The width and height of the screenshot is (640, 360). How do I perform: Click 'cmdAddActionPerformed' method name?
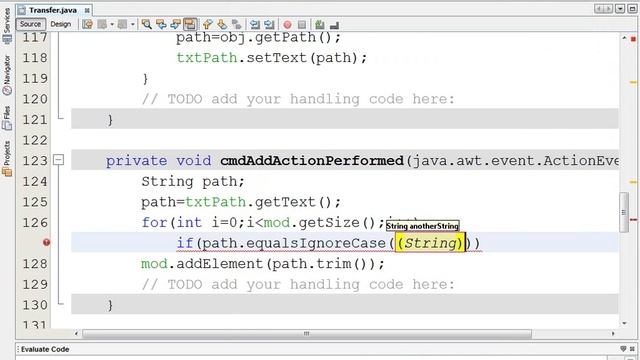[312, 160]
